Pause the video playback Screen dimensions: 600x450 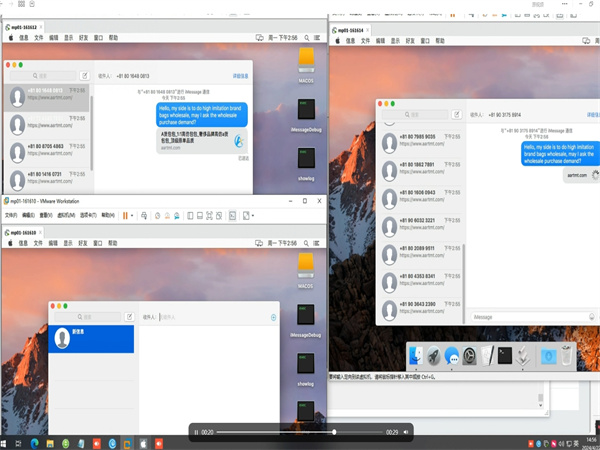[195, 432]
